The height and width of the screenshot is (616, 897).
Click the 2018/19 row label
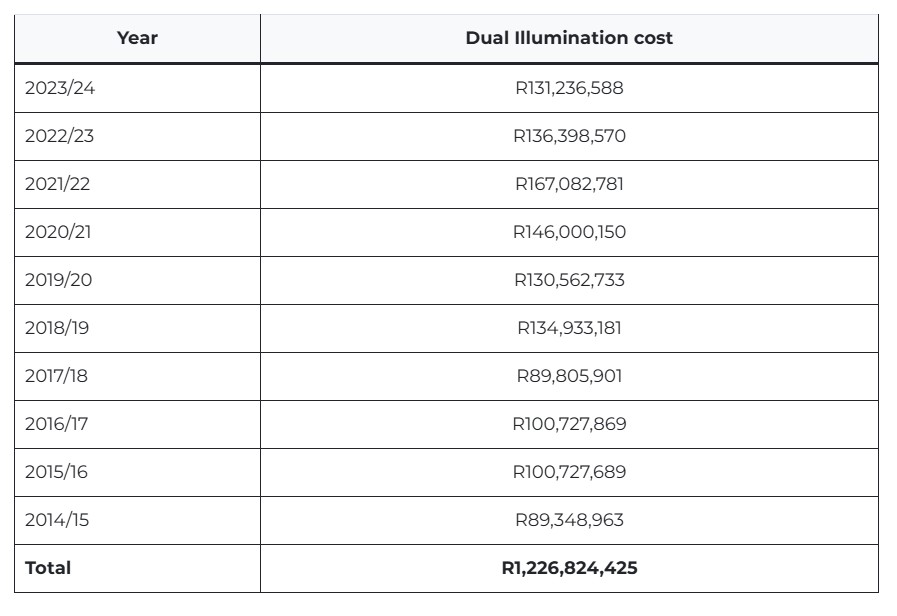tap(57, 328)
